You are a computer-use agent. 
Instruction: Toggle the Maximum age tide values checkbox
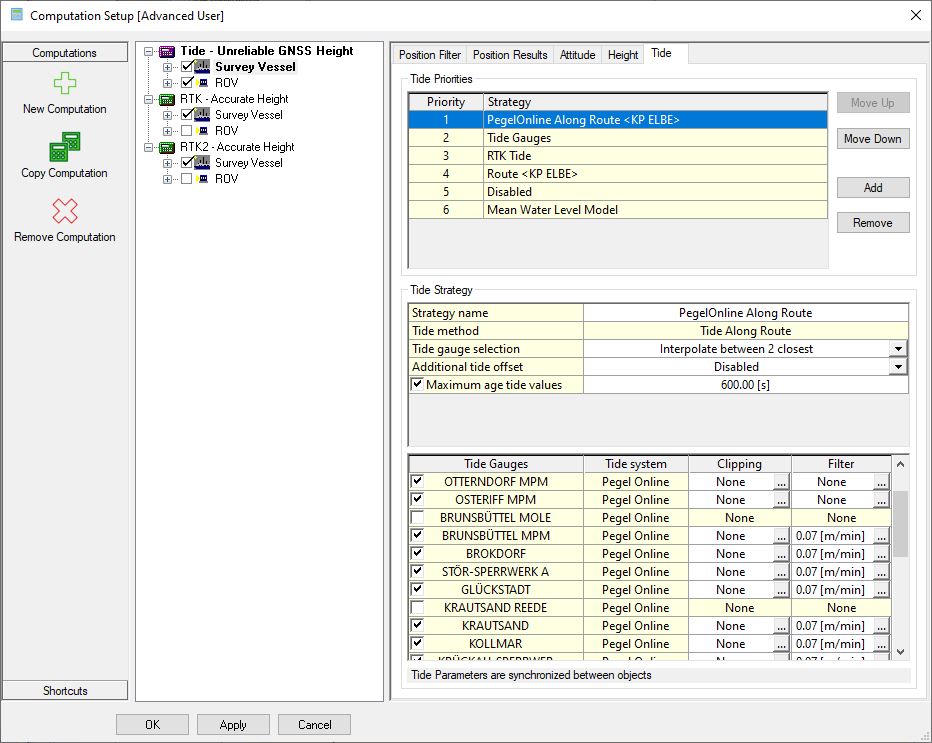(417, 385)
